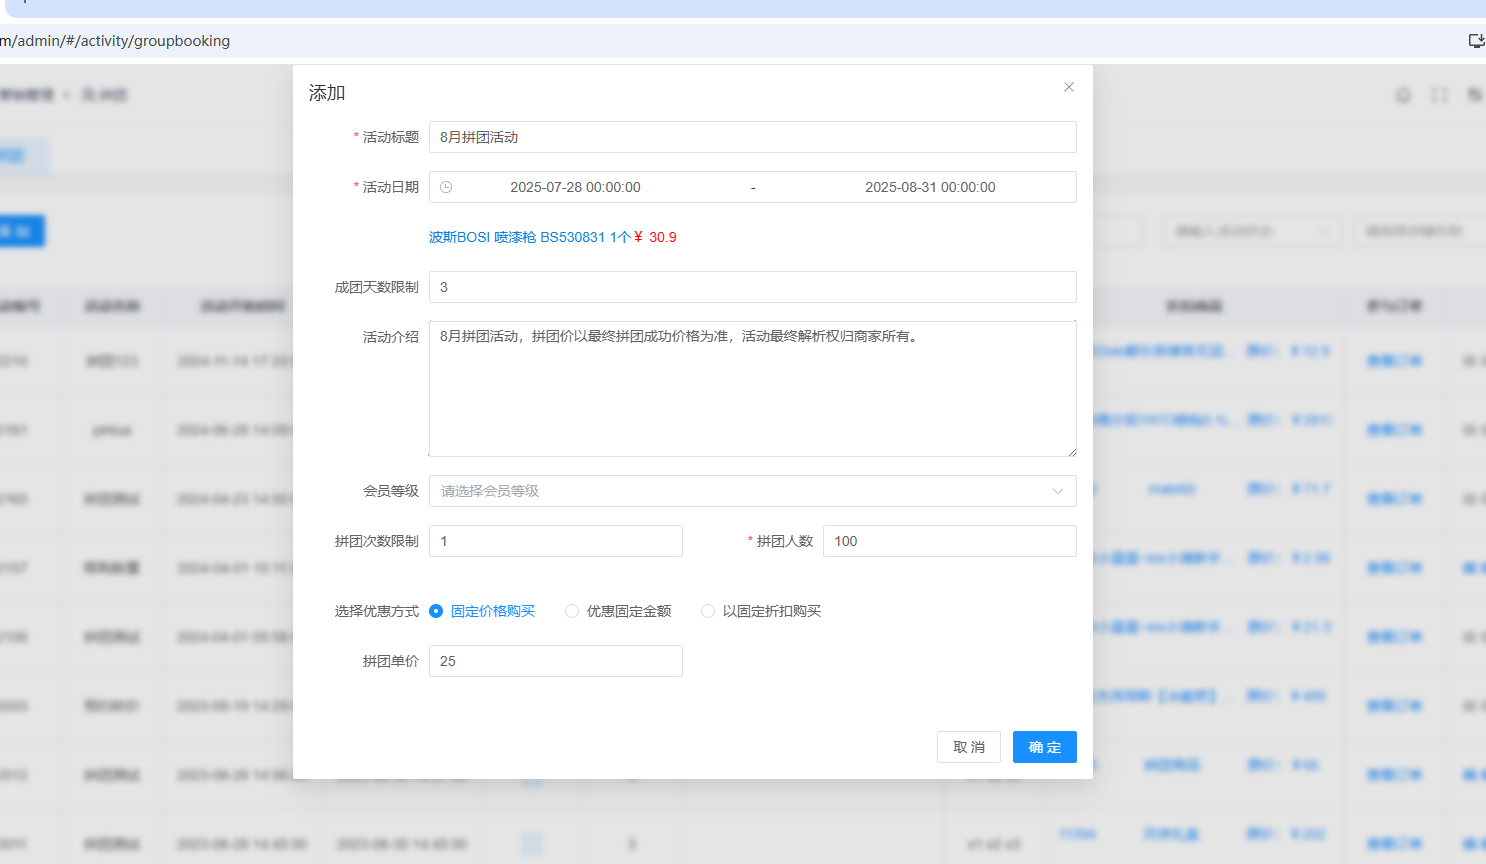Click the 拼团单价 field showing 25
This screenshot has height=864, width=1486.
pyautogui.click(x=555, y=661)
